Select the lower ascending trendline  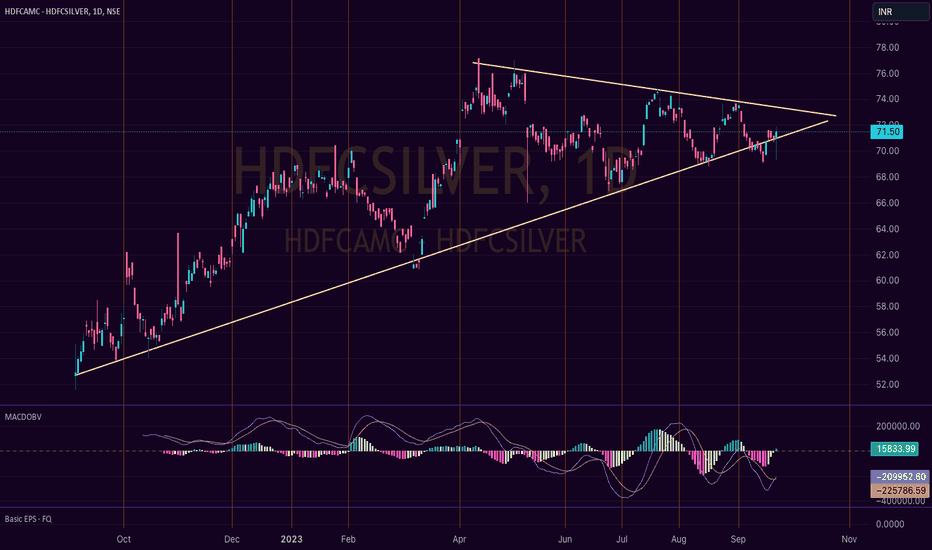click(452, 248)
